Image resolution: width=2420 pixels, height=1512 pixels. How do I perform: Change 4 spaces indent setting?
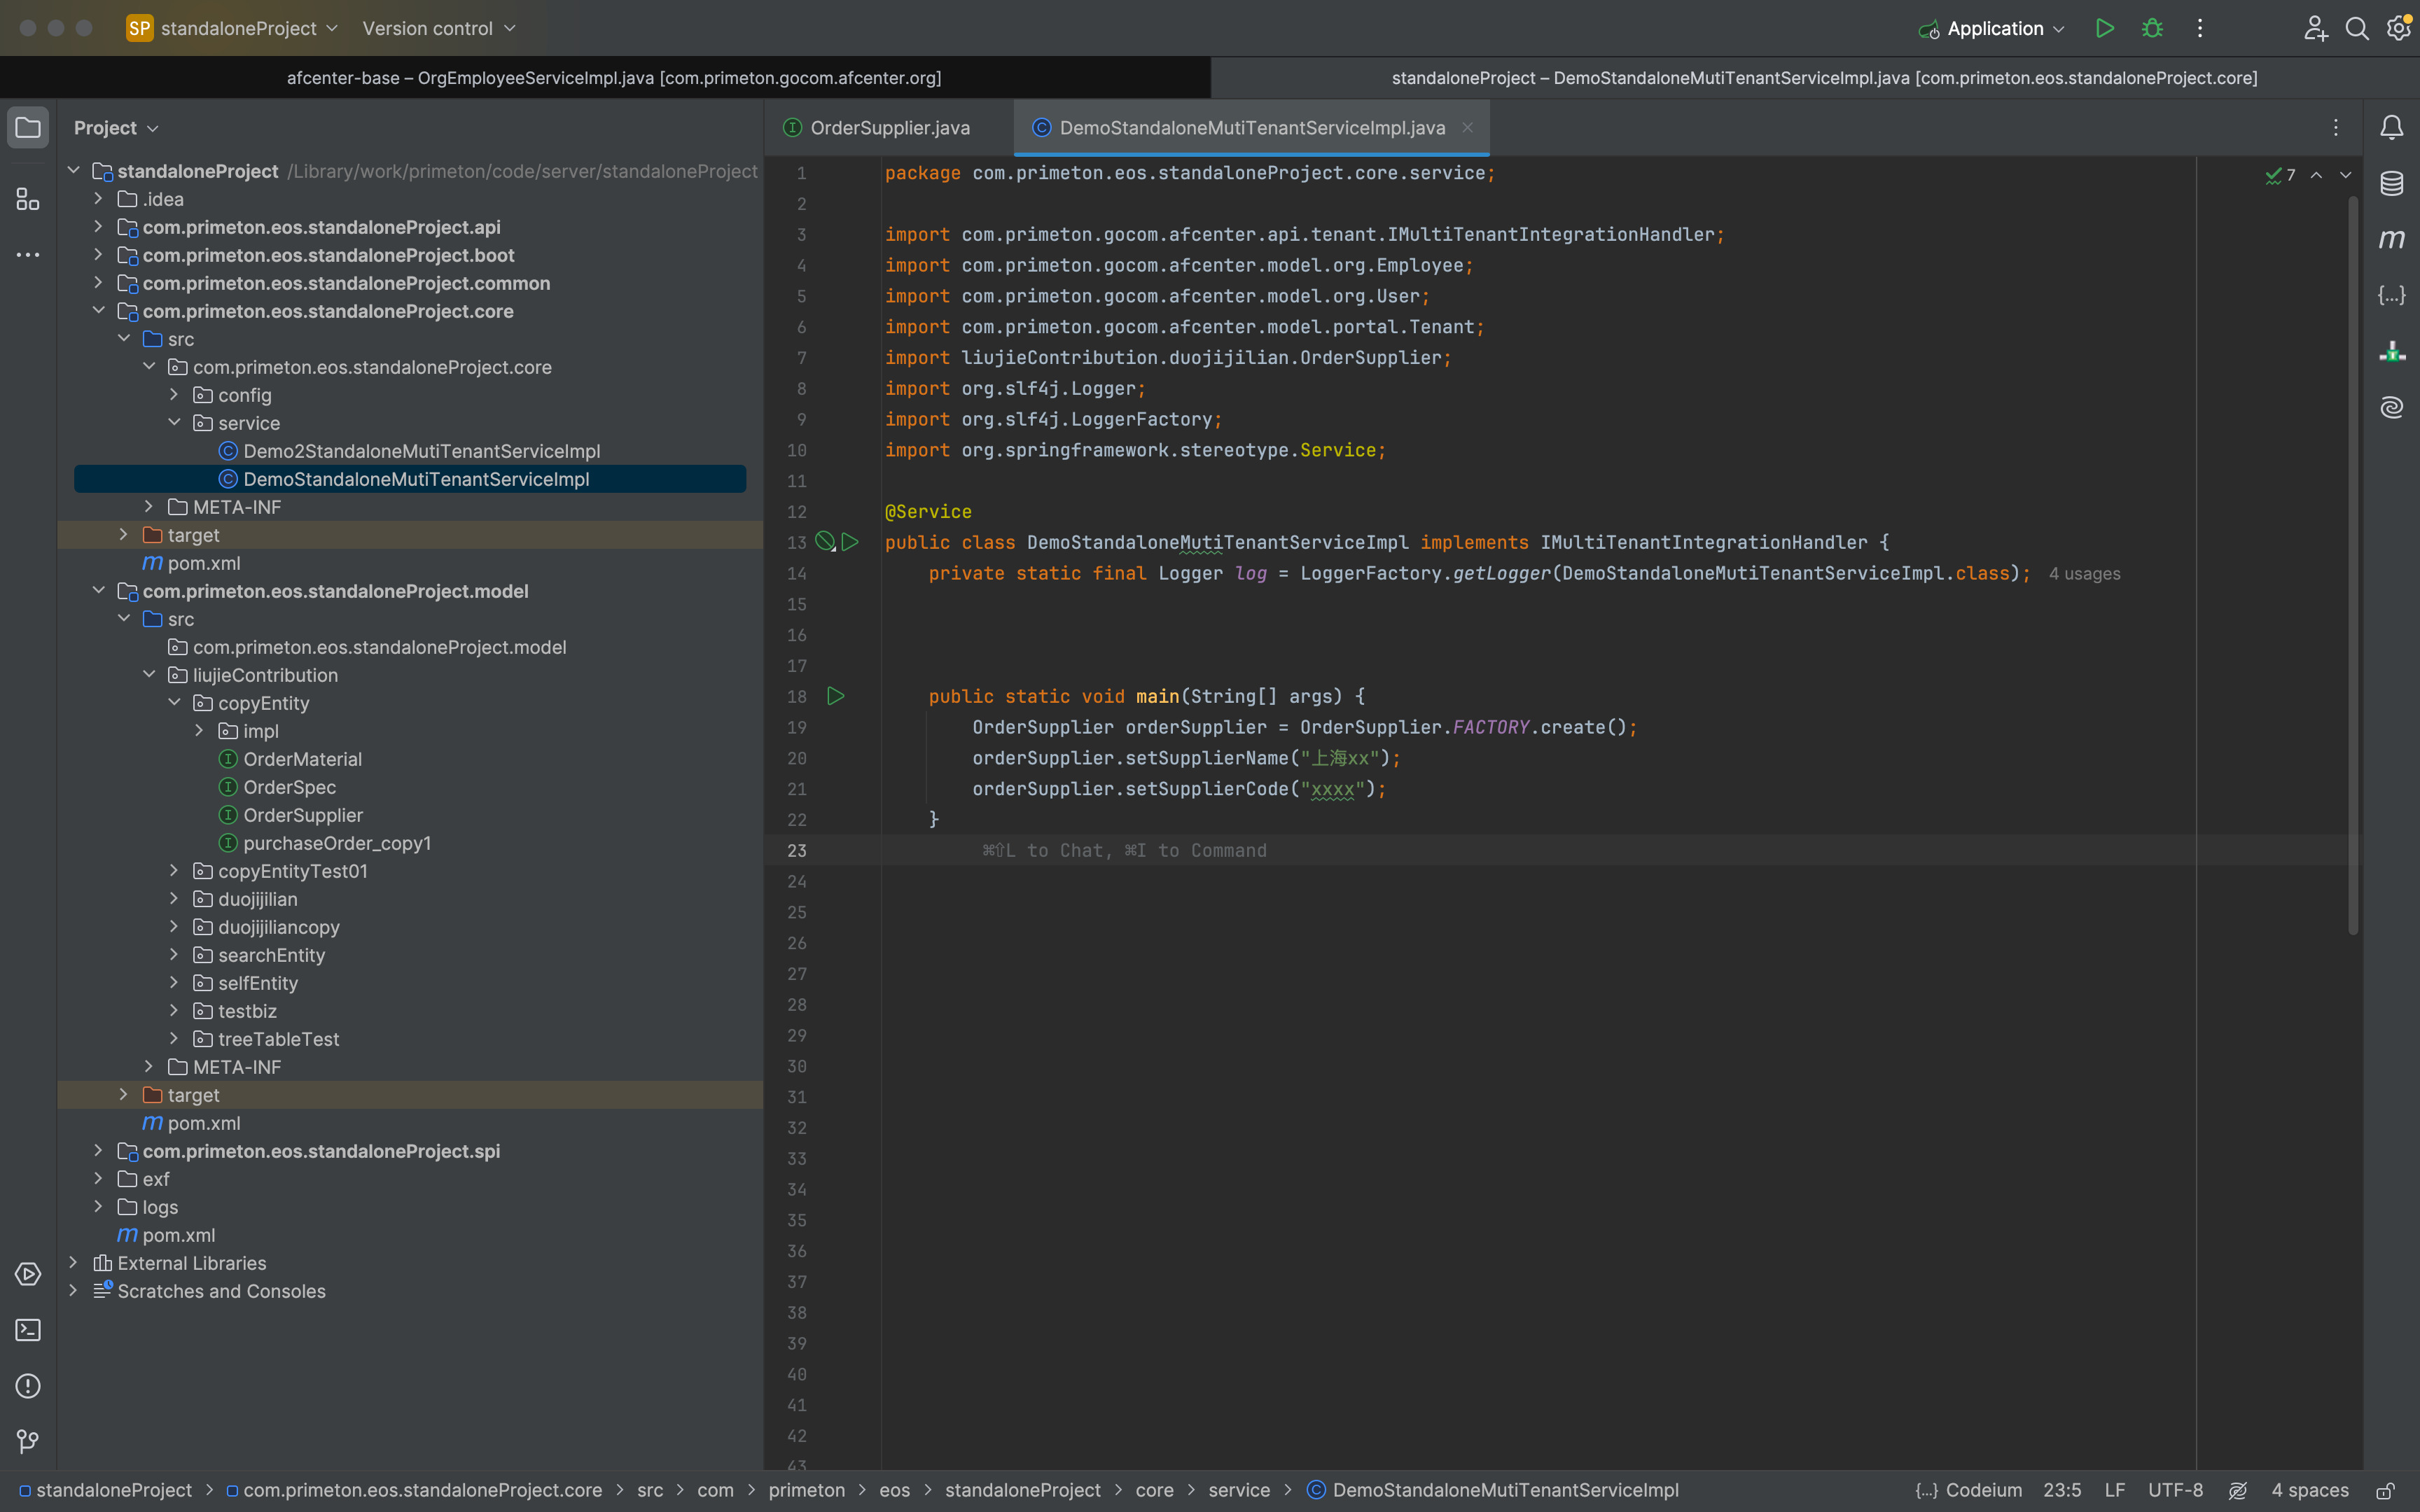click(2309, 1491)
